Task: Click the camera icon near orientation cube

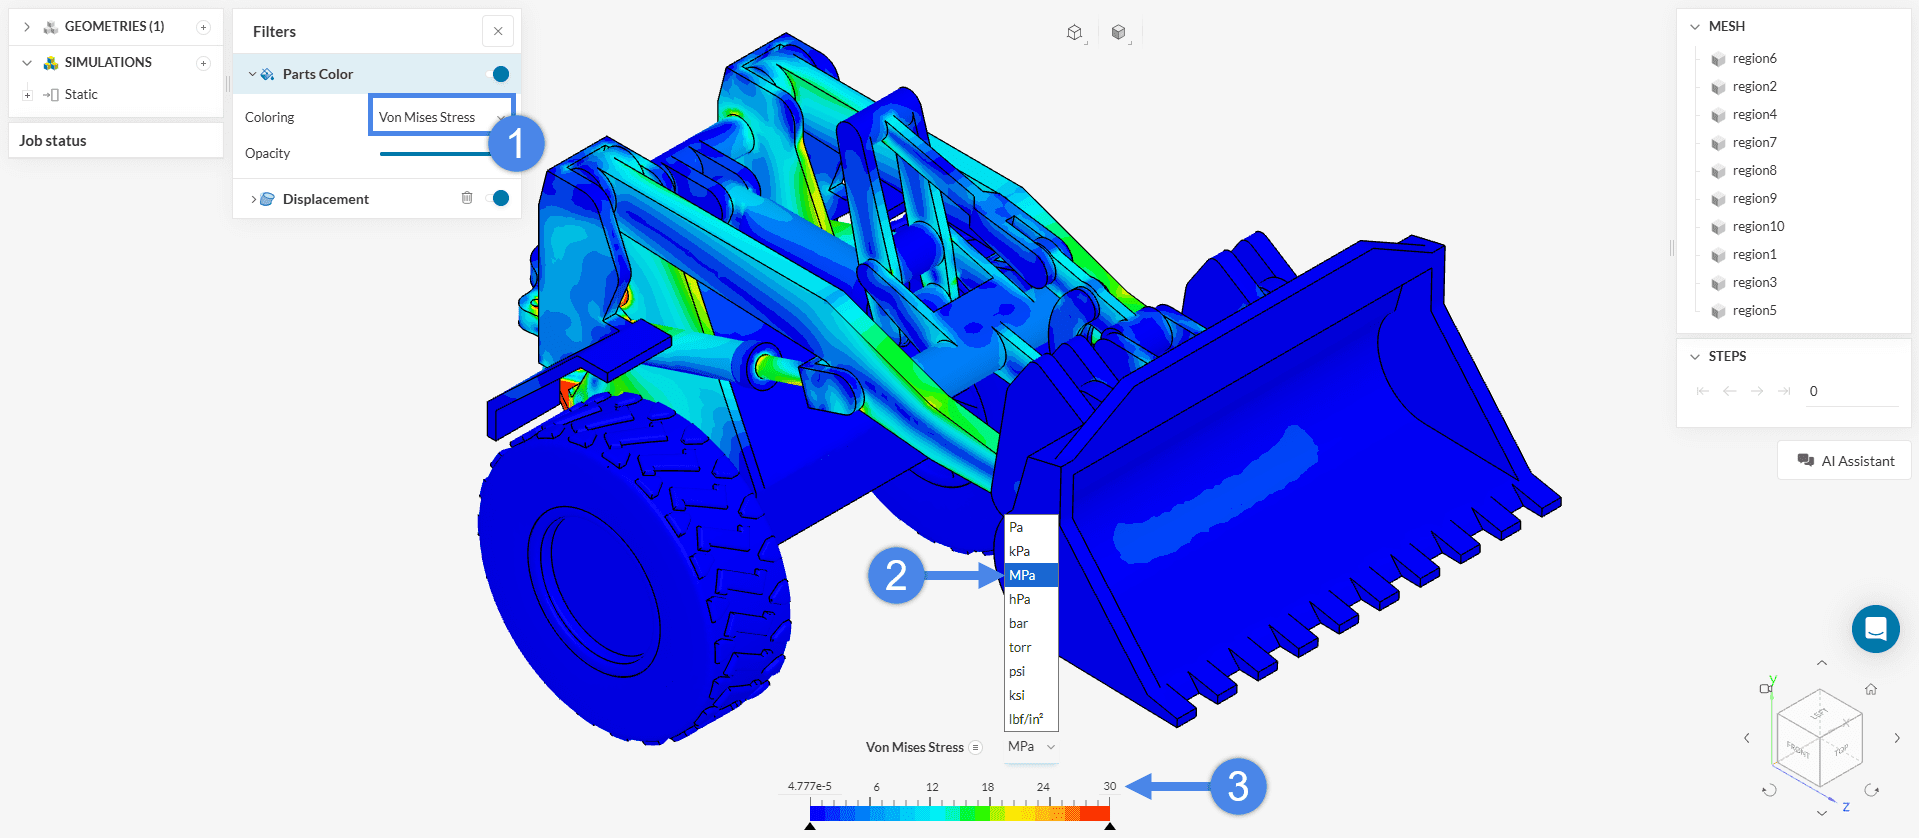Action: click(1765, 688)
